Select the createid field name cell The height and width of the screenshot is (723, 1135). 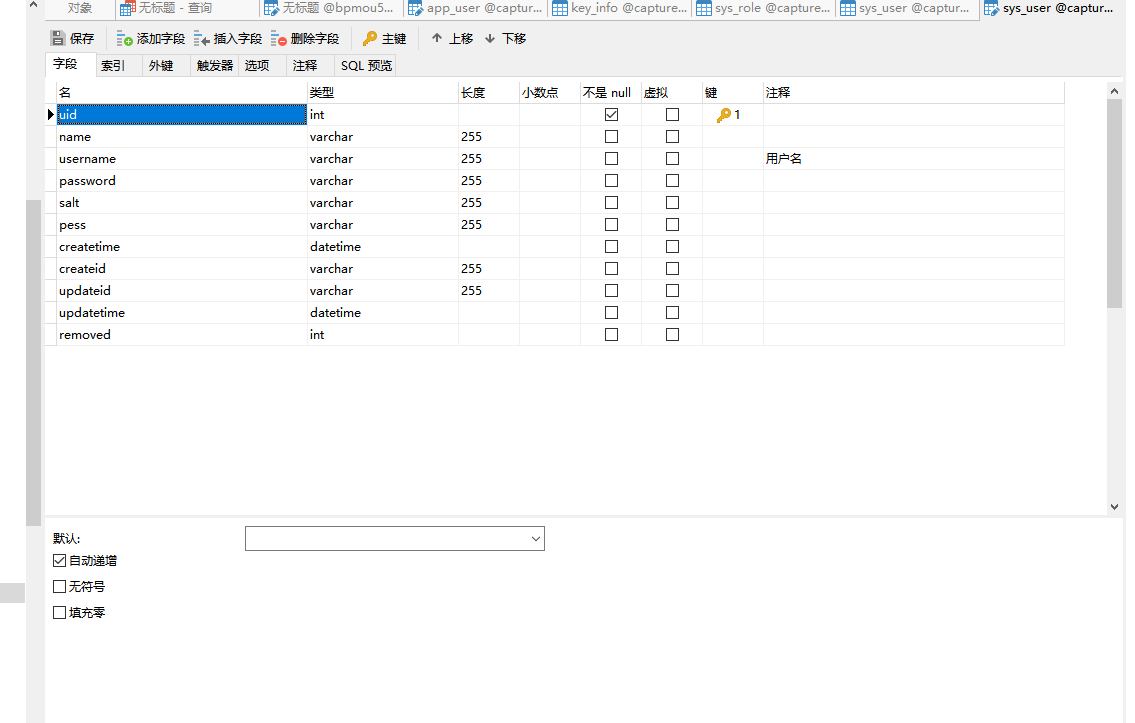tap(182, 269)
